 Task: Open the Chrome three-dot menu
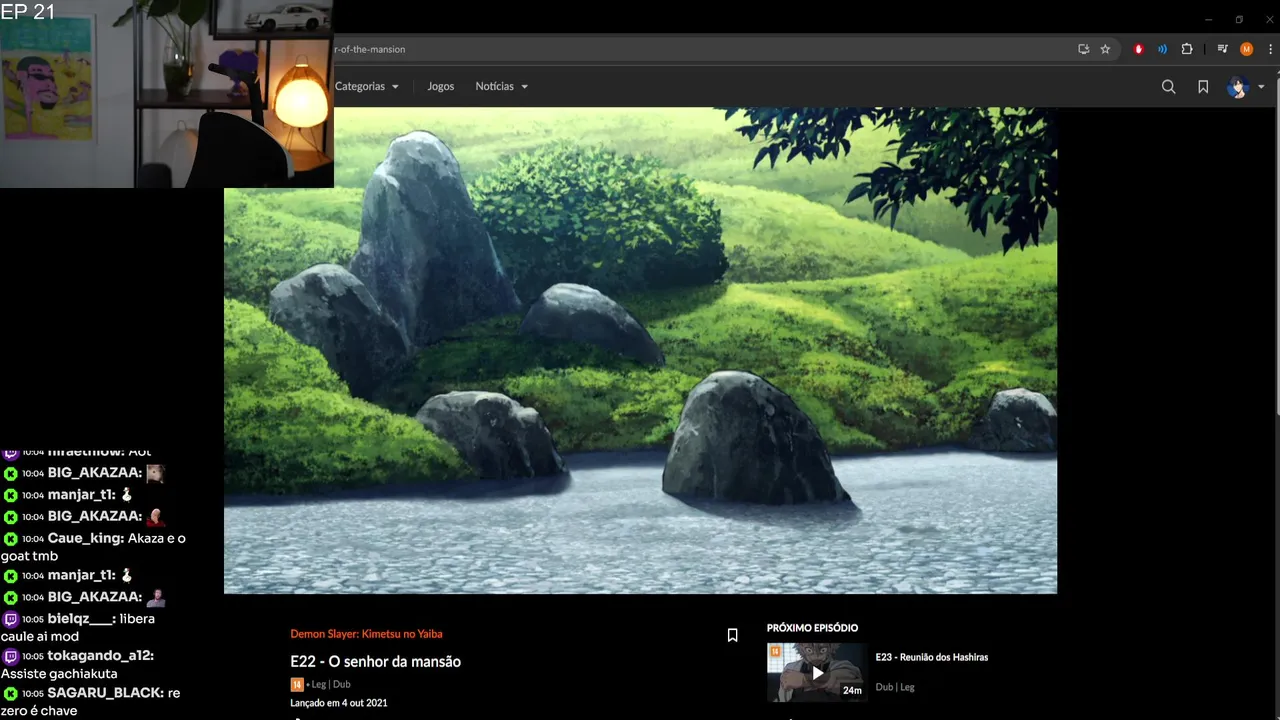(1270, 49)
